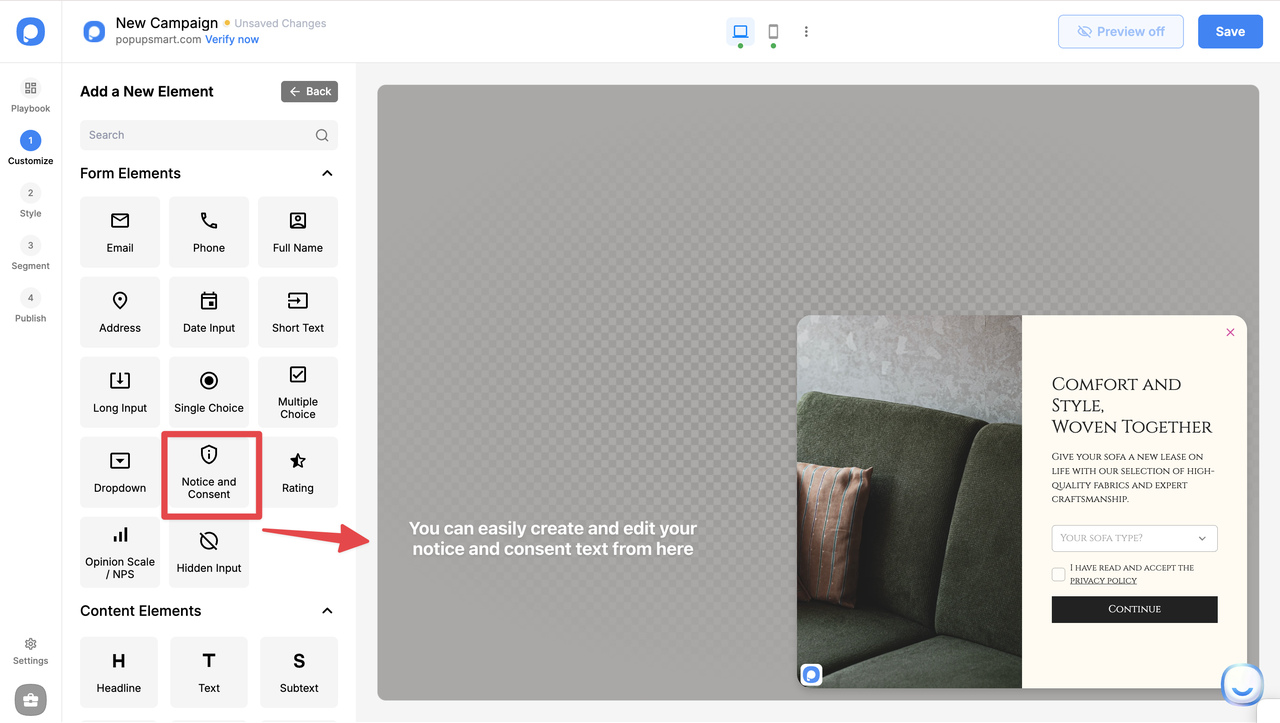Add a Hidden Input element

[x=208, y=552]
